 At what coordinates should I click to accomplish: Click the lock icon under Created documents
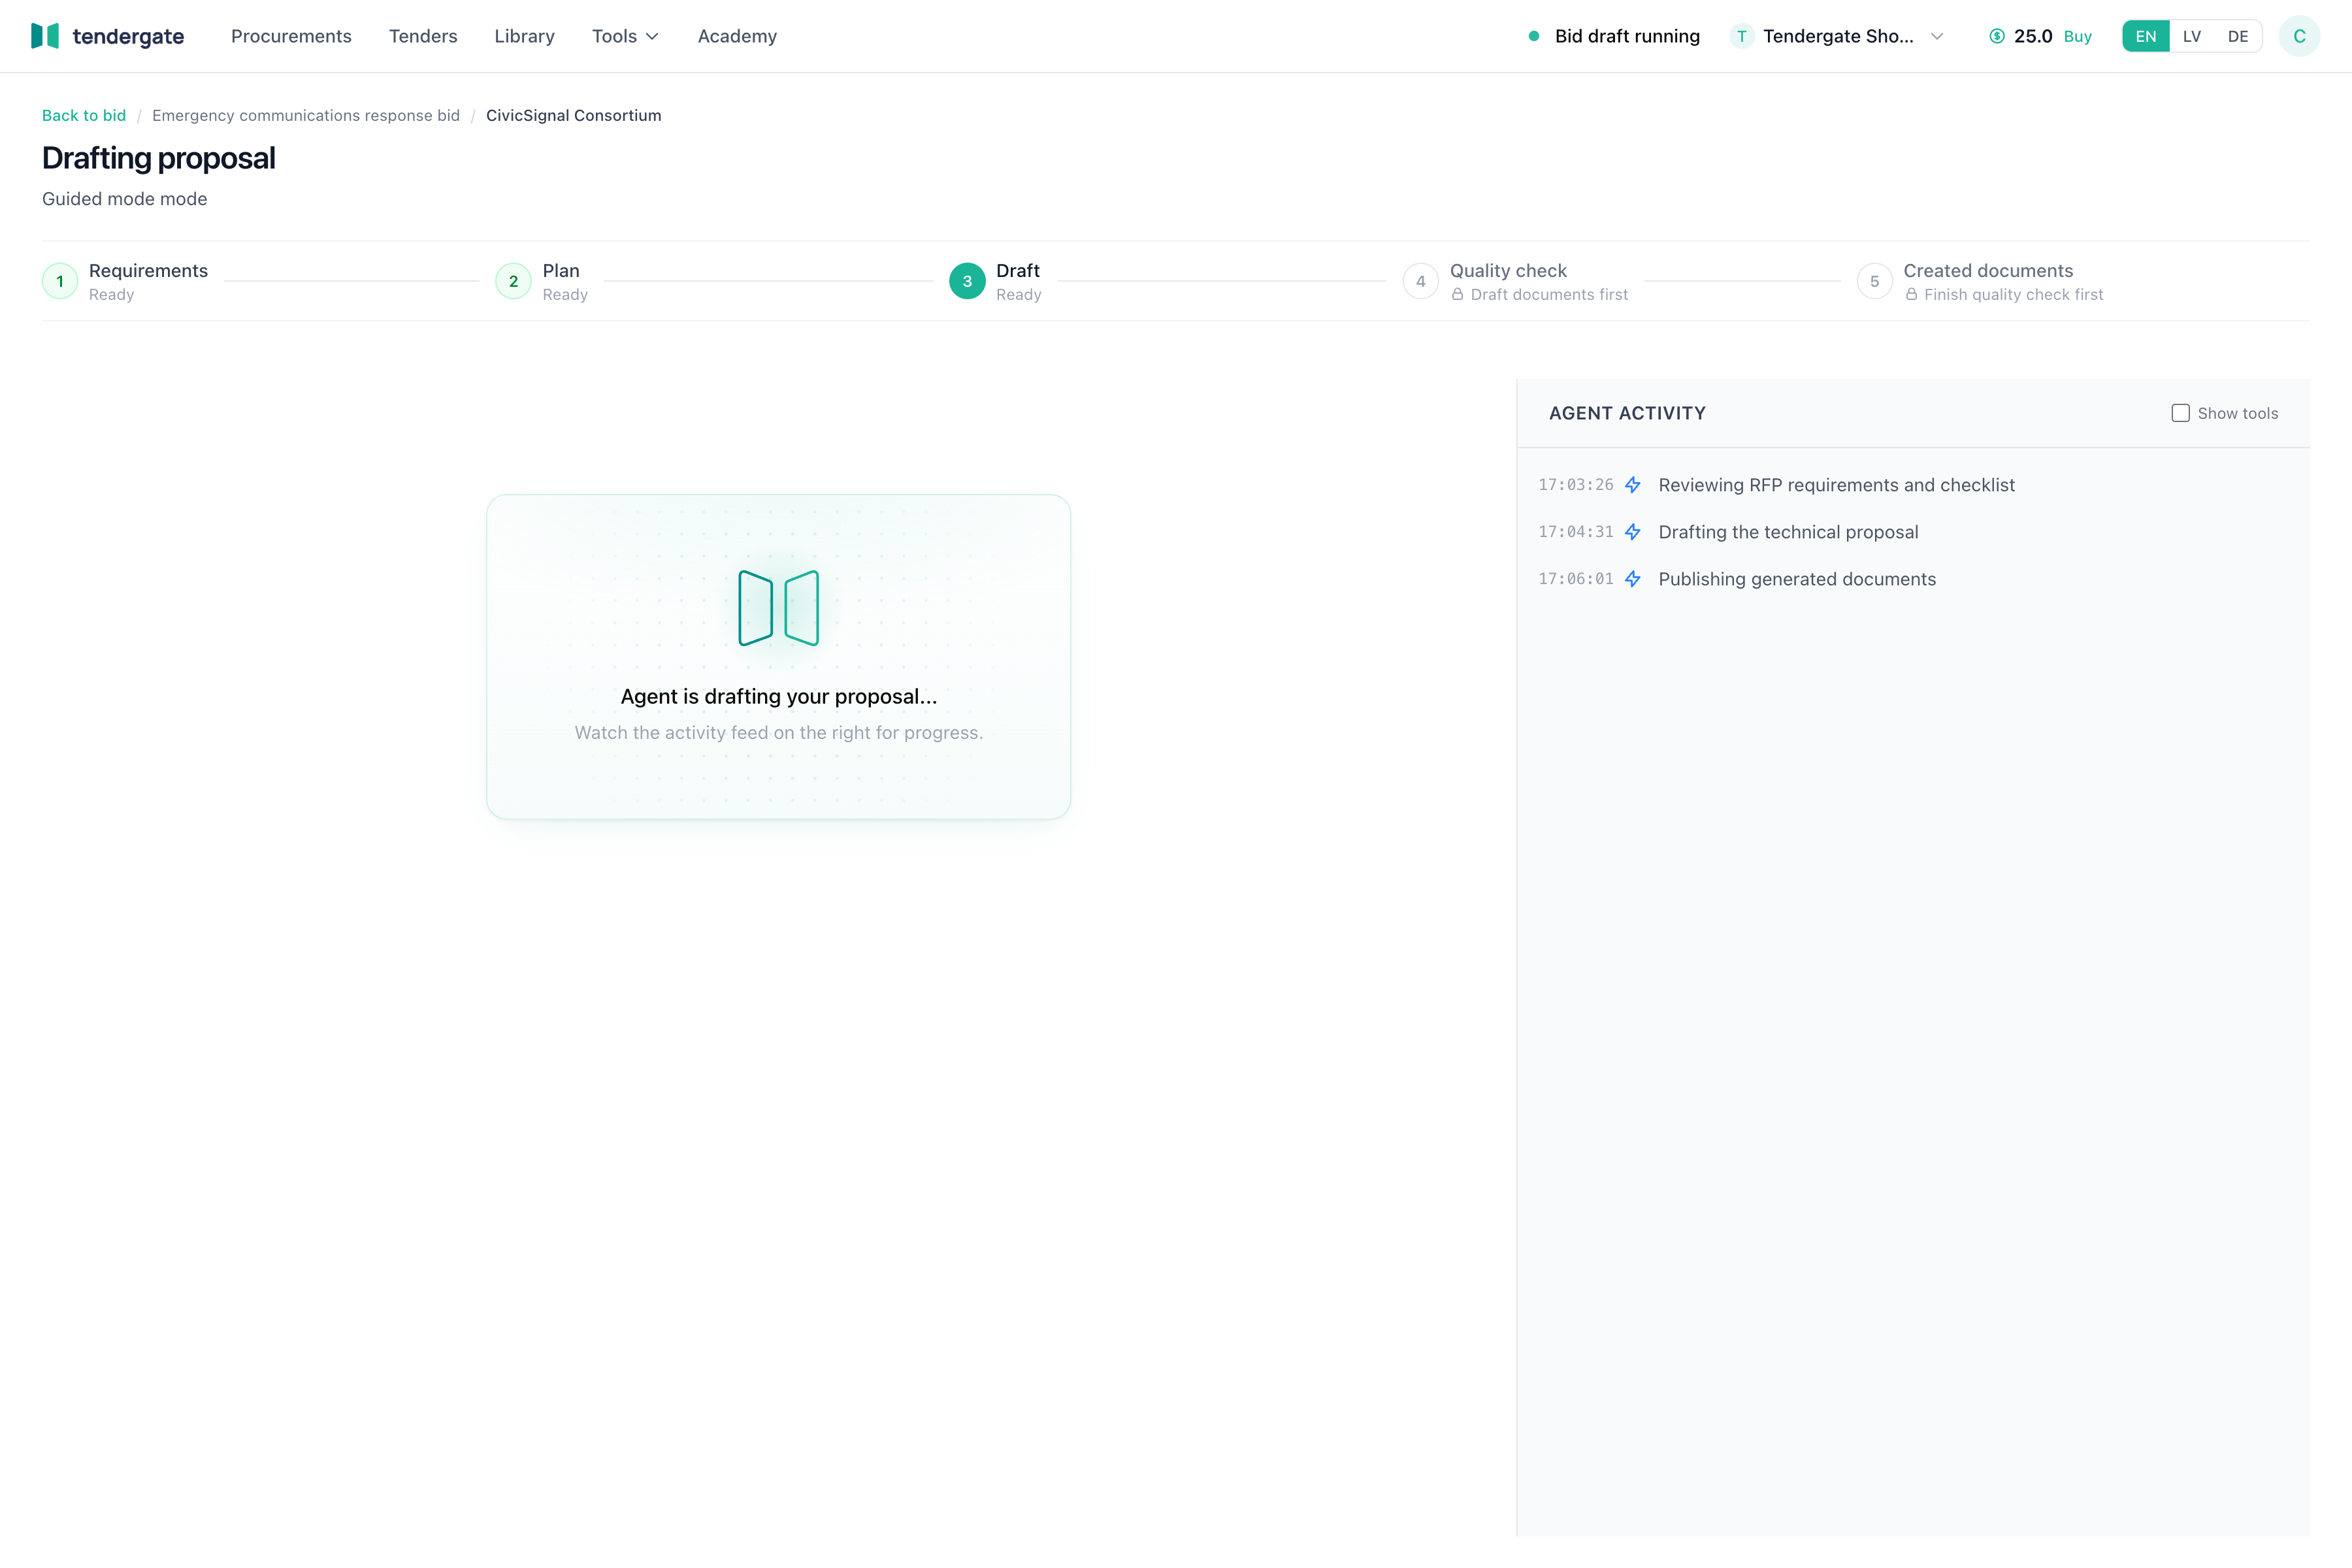click(x=1911, y=294)
